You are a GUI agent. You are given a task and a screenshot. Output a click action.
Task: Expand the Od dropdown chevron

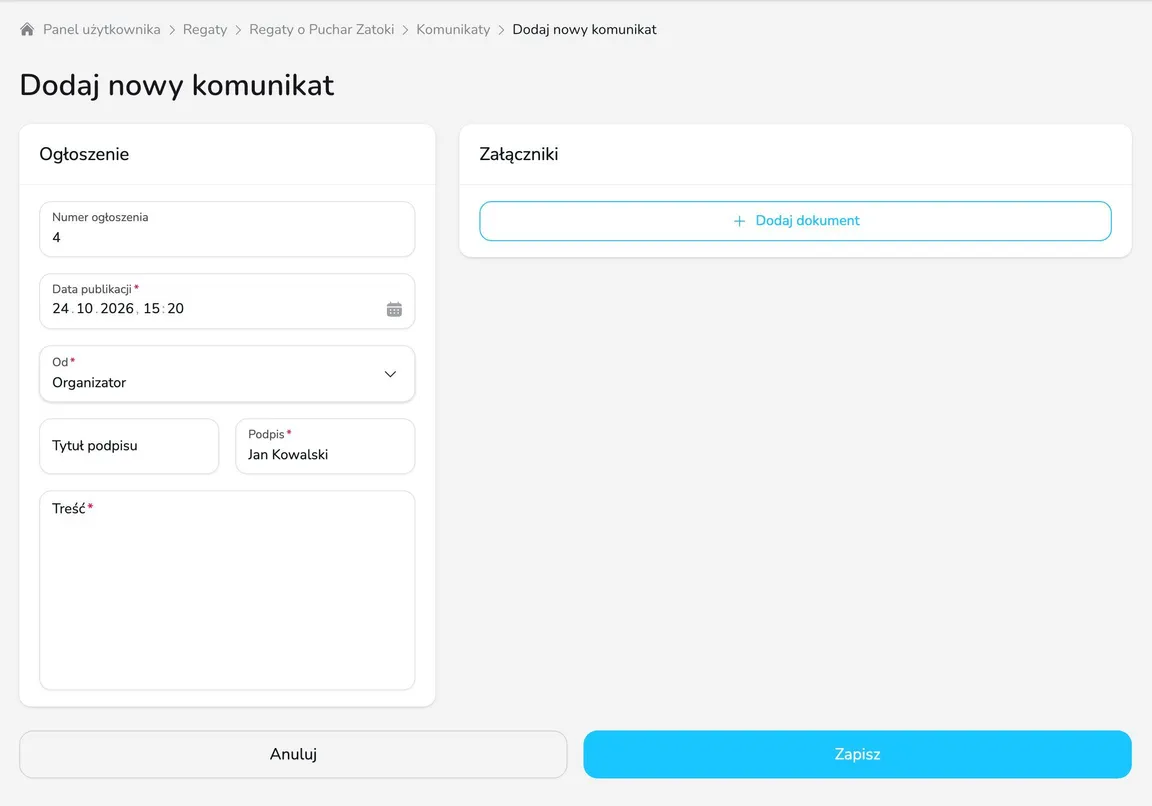coord(390,374)
